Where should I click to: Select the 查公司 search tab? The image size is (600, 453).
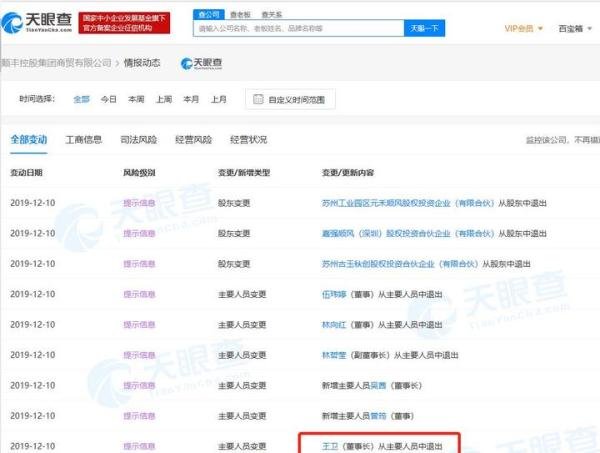tap(209, 15)
